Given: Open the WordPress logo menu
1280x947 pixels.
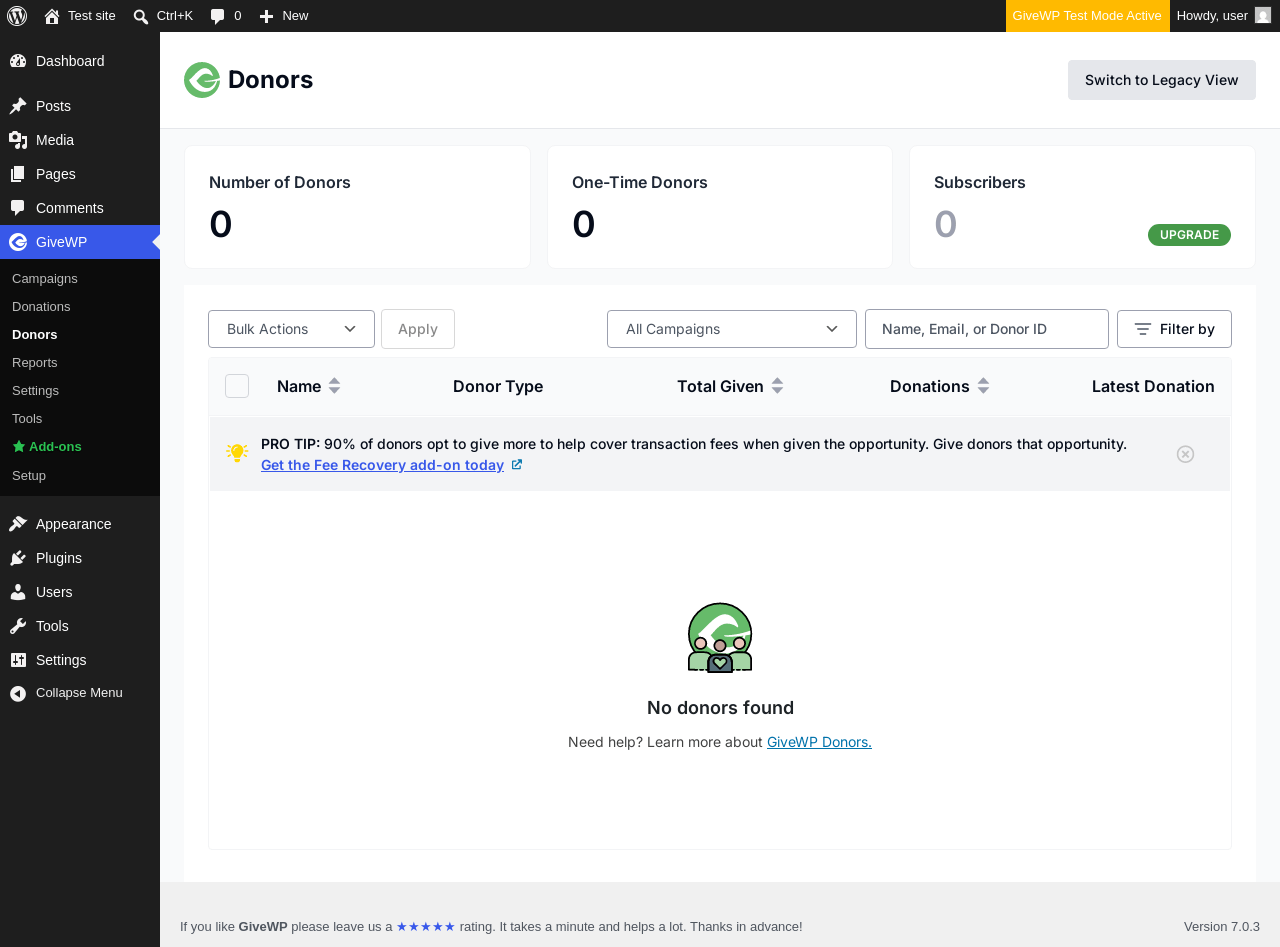Looking at the screenshot, I should pos(17,16).
